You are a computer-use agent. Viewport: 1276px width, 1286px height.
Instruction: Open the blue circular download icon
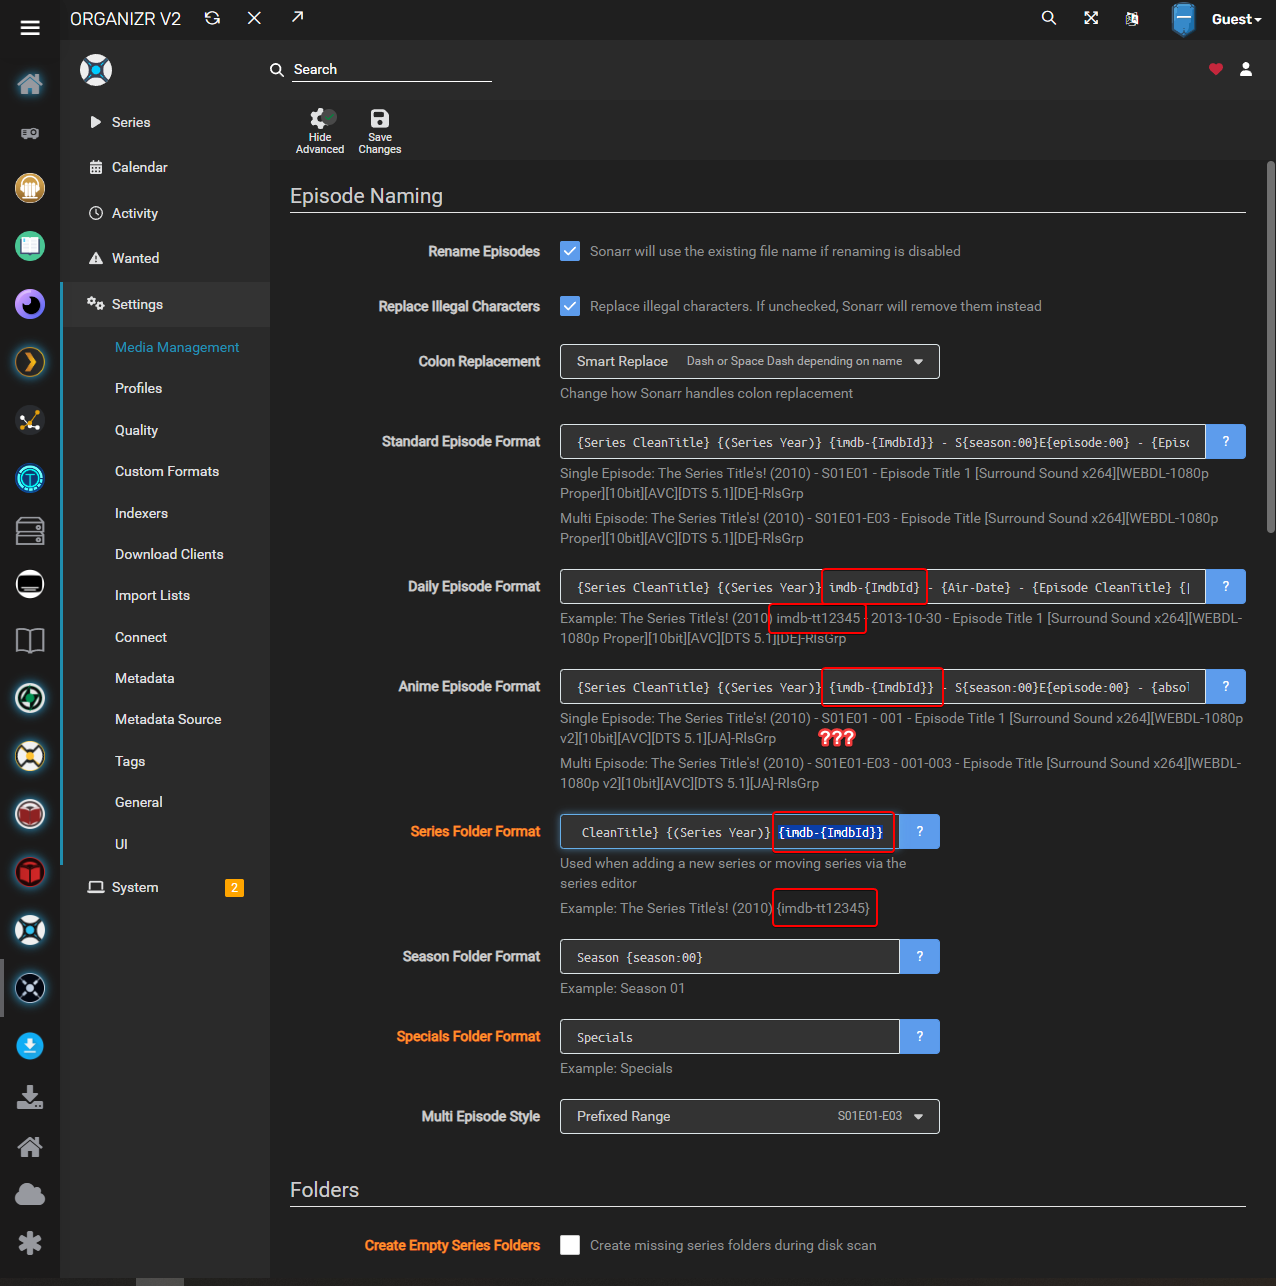tap(30, 1046)
